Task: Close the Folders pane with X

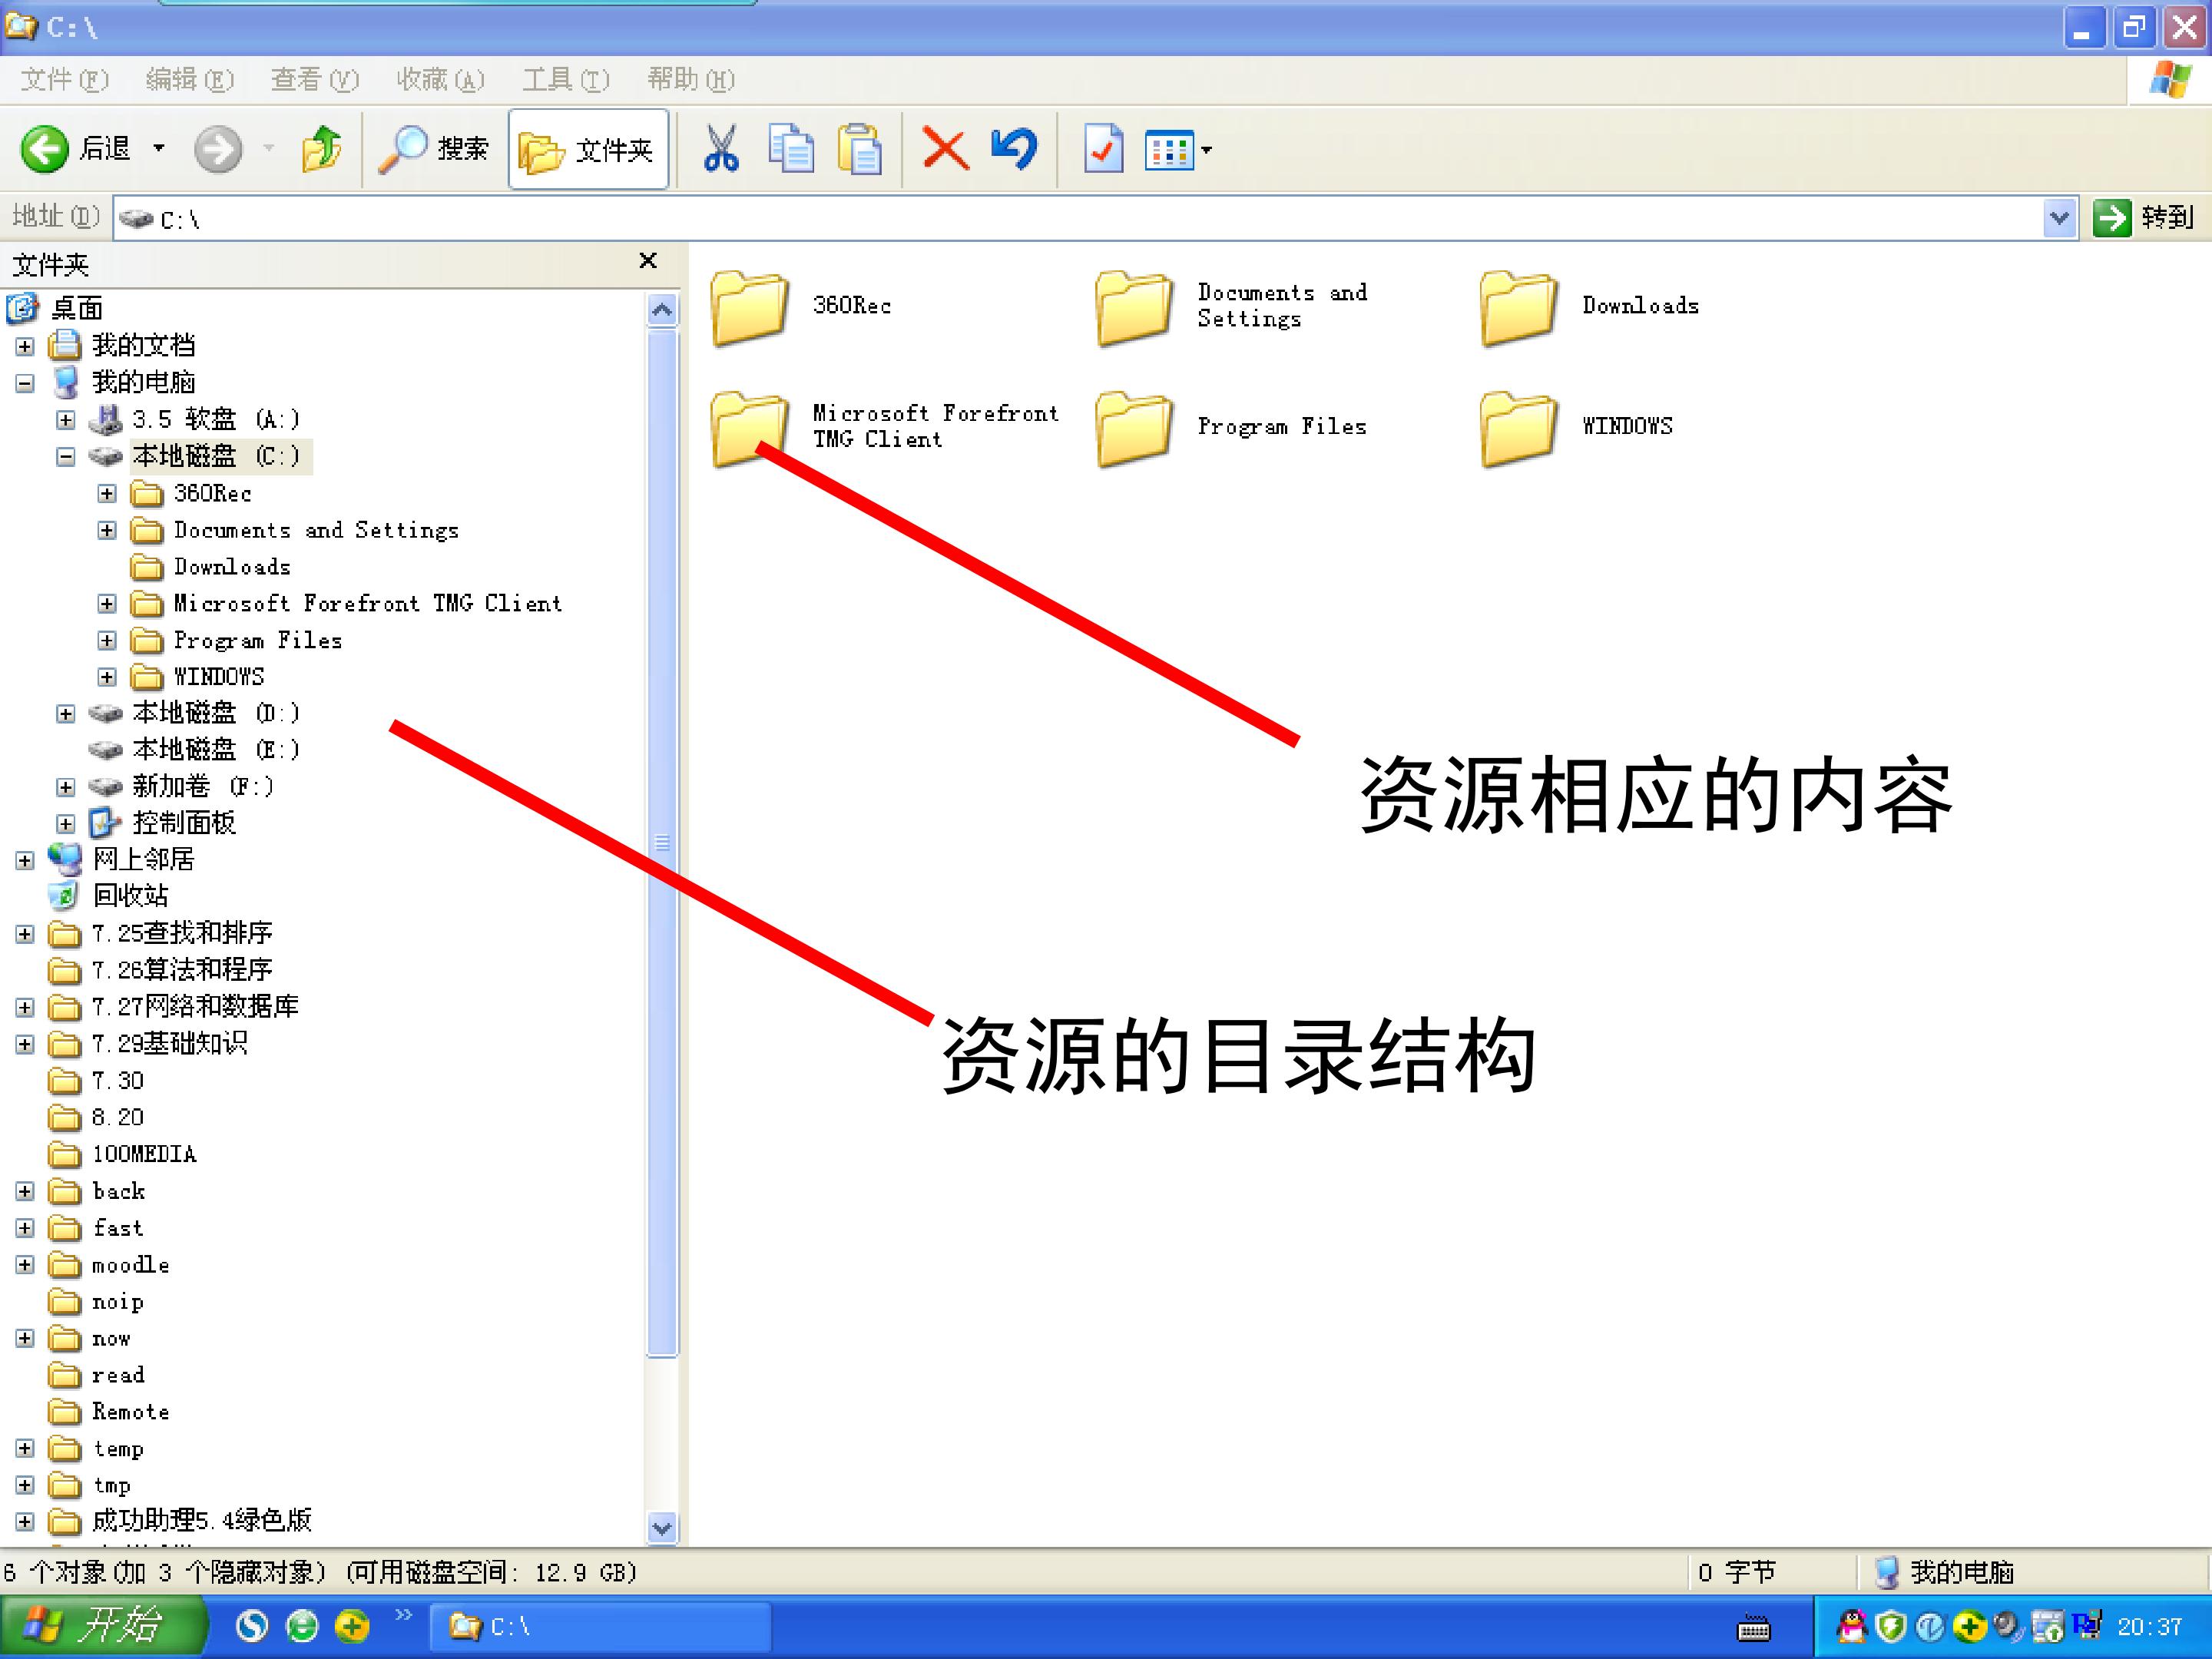Action: 648,261
